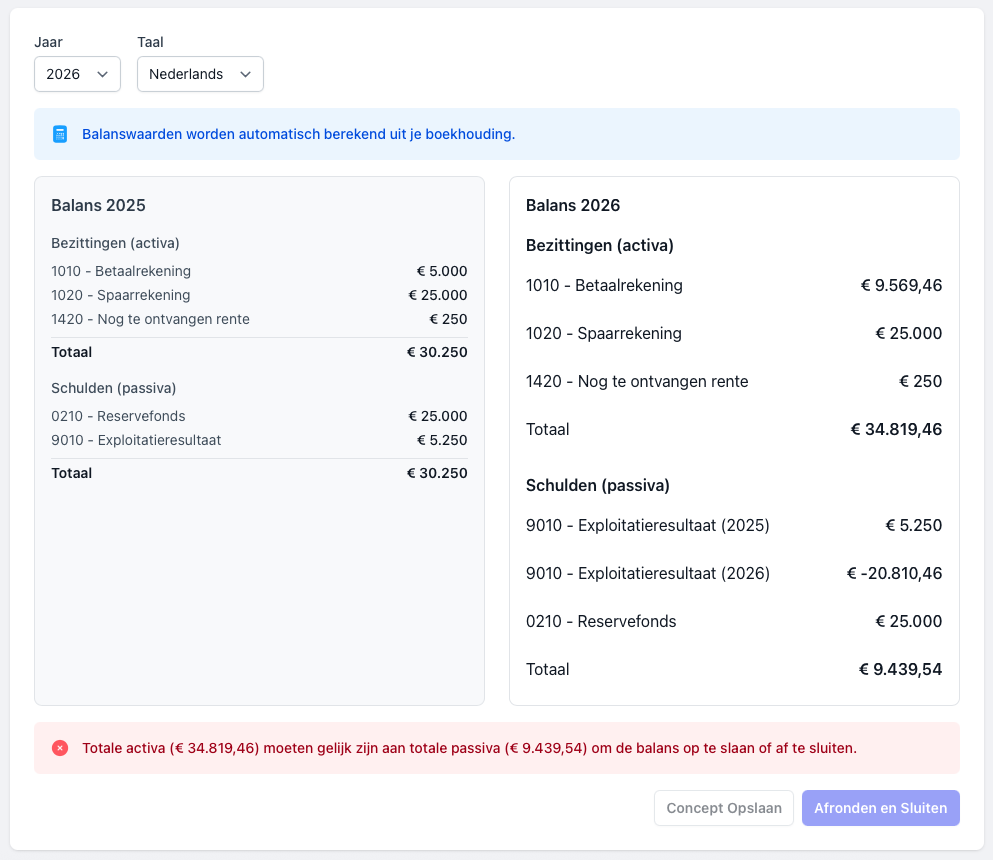Click the chevron arrow of the Jaar selector
The height and width of the screenshot is (860, 993).
coord(102,74)
